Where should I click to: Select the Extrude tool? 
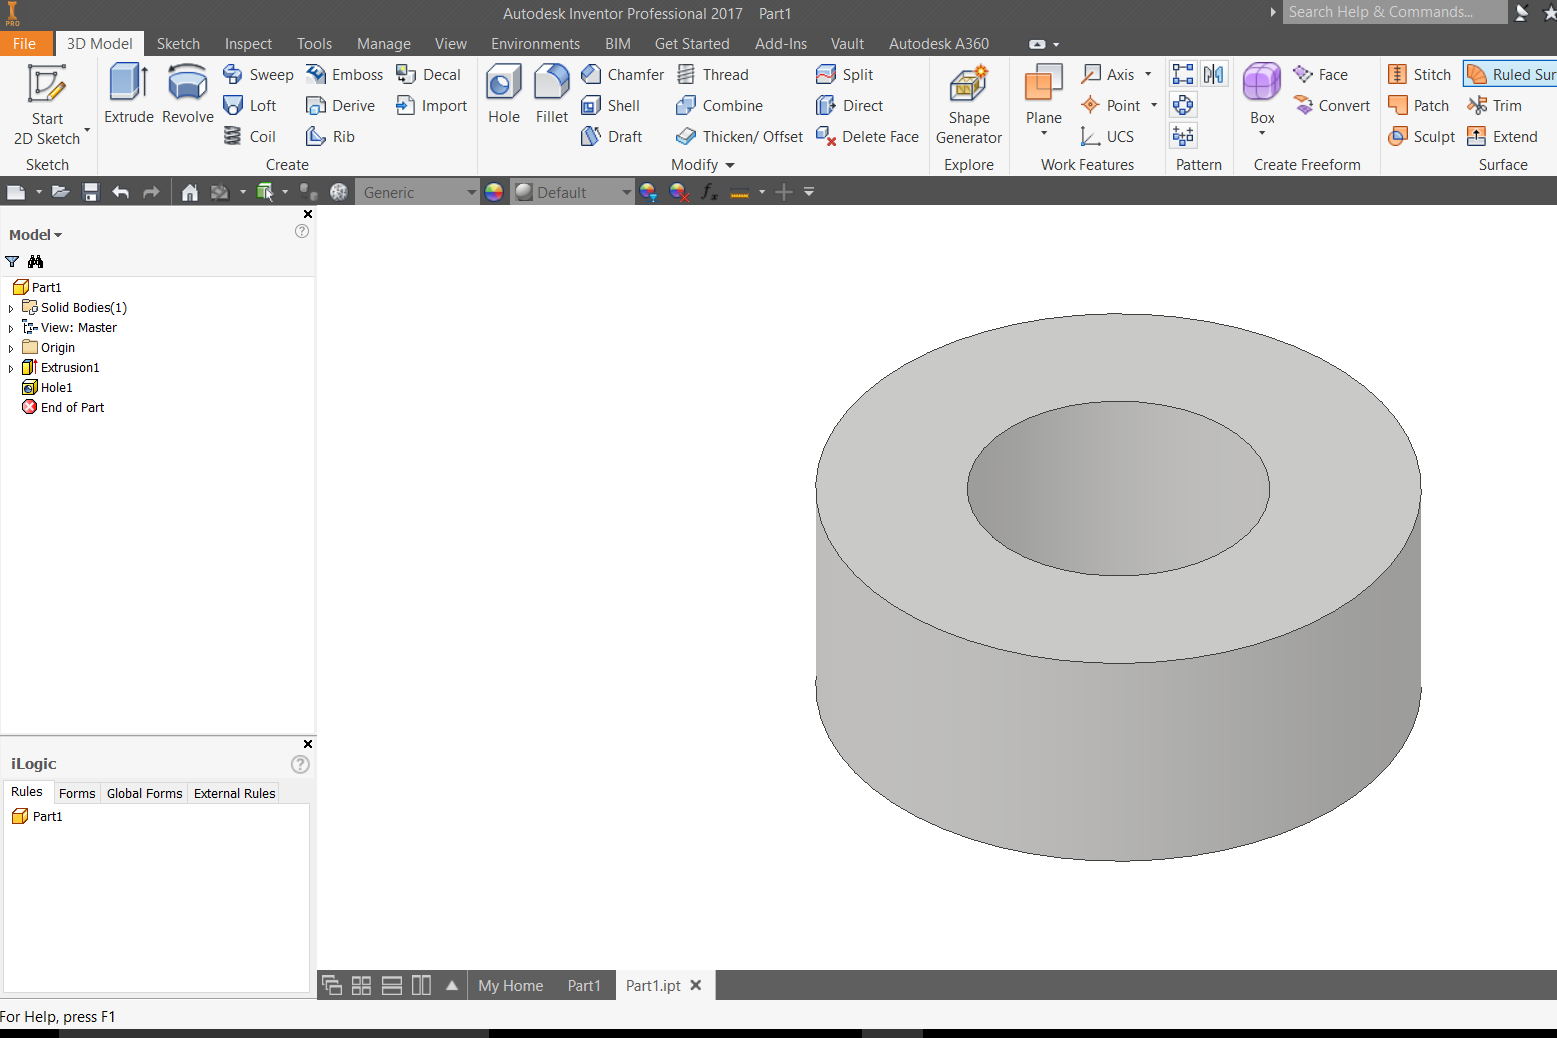pos(129,94)
